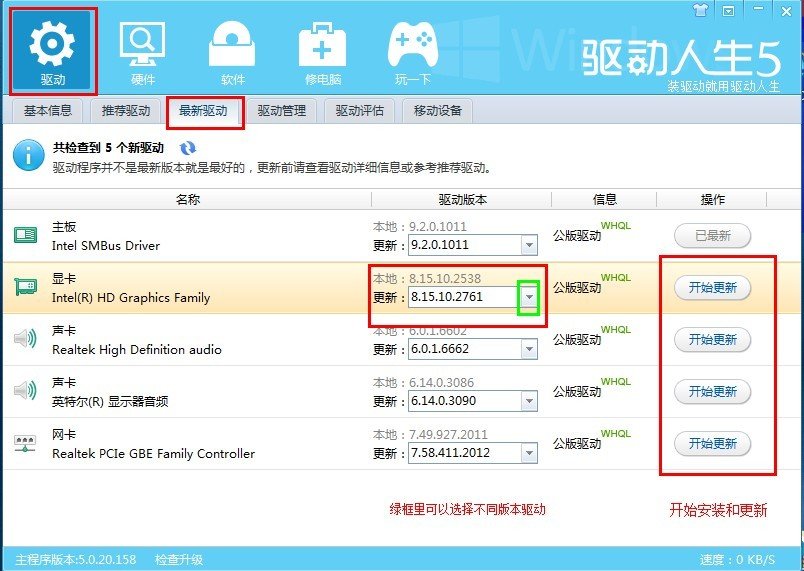
Task: Click the 主程序版本:5.0.20.158 status text
Action: [x=76, y=559]
